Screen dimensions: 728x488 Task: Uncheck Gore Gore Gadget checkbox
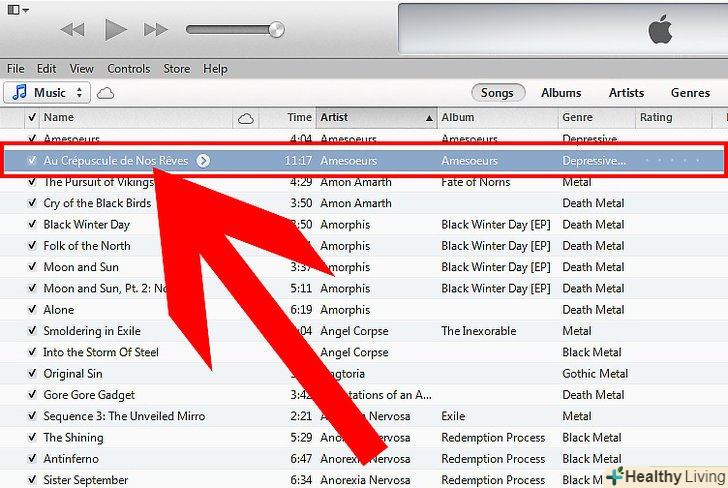[32, 395]
